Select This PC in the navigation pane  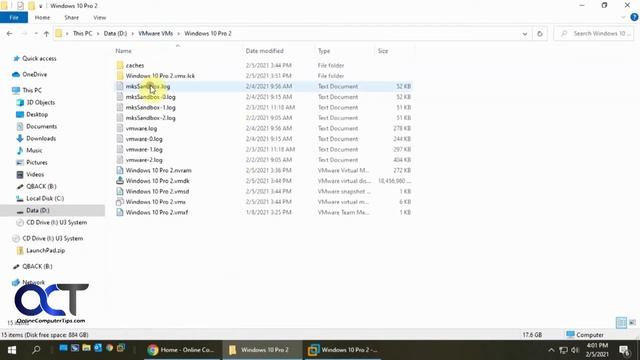(x=32, y=90)
